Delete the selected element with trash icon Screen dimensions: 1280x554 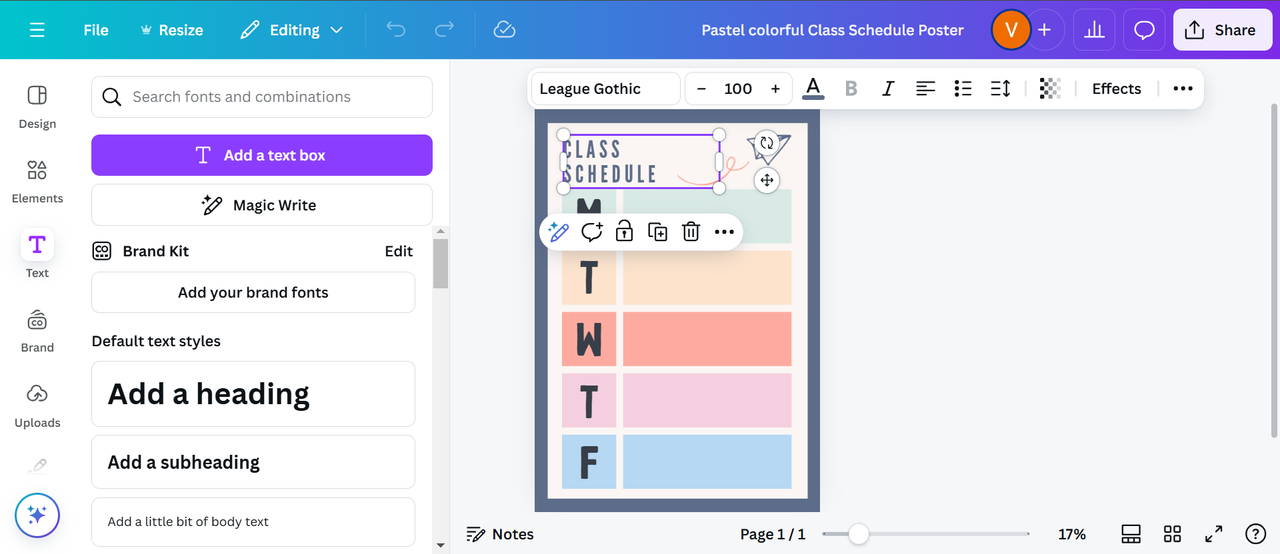(690, 232)
